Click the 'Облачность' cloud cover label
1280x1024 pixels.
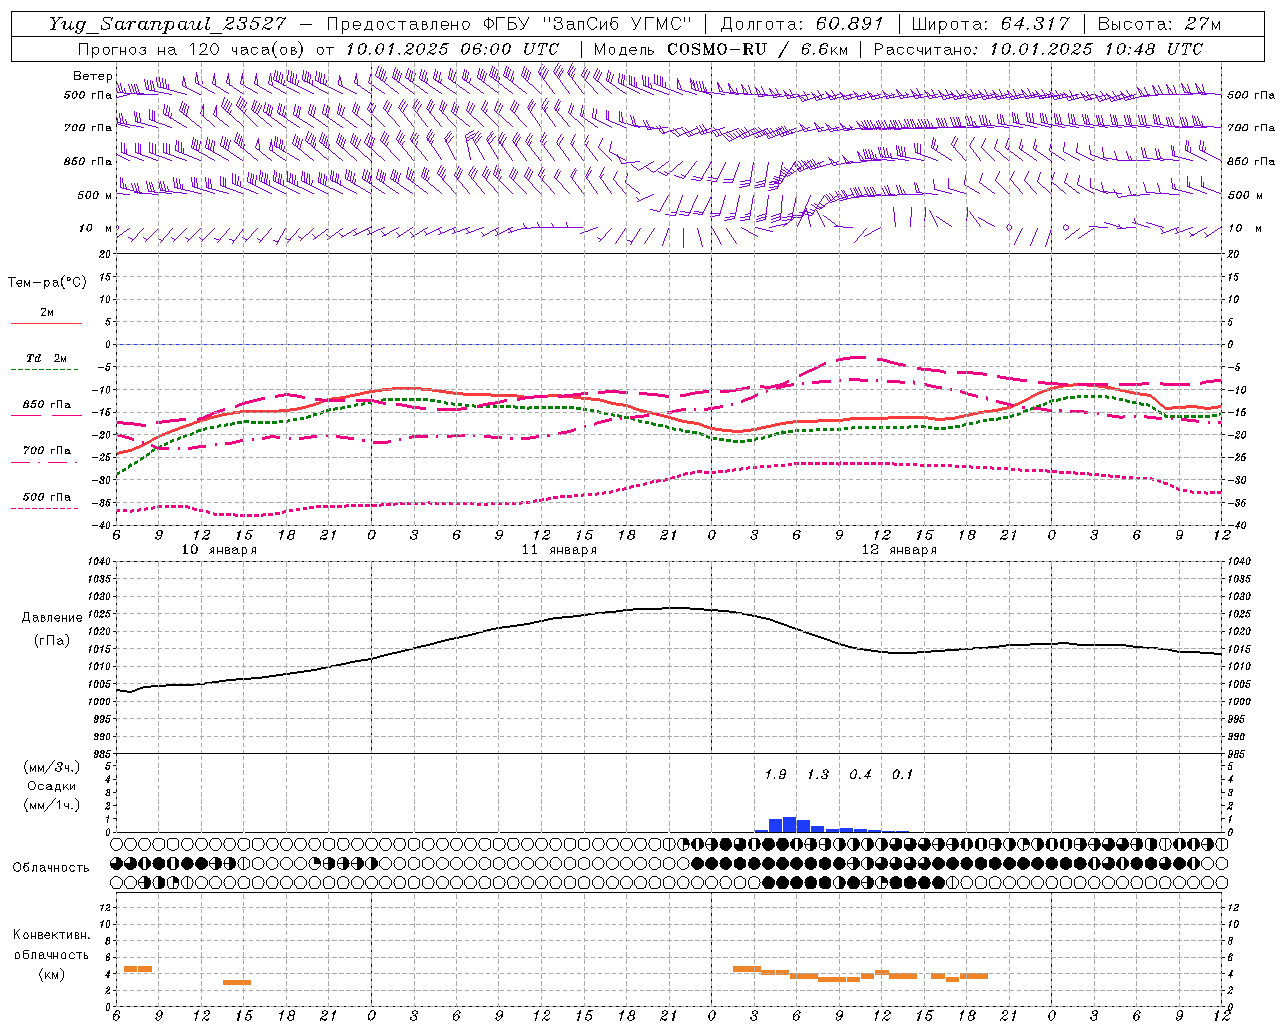pyautogui.click(x=51, y=868)
